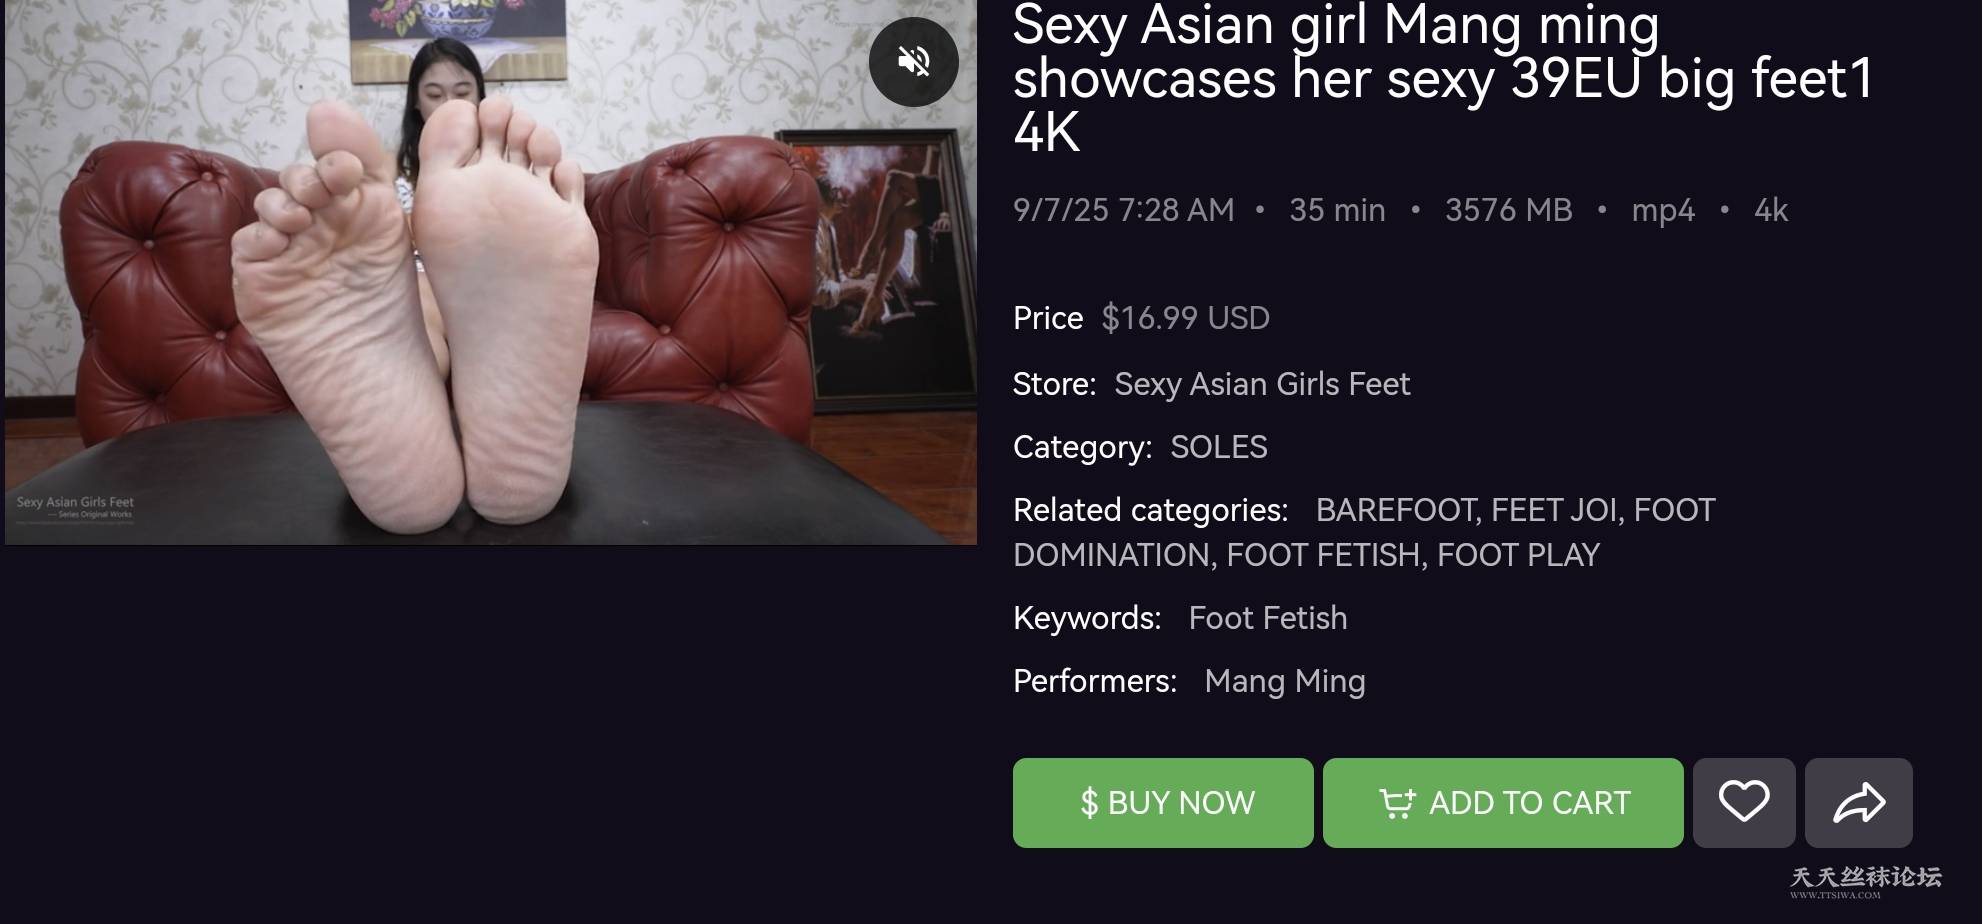Click the clip title heading
Image resolution: width=1982 pixels, height=924 pixels.
click(1440, 78)
